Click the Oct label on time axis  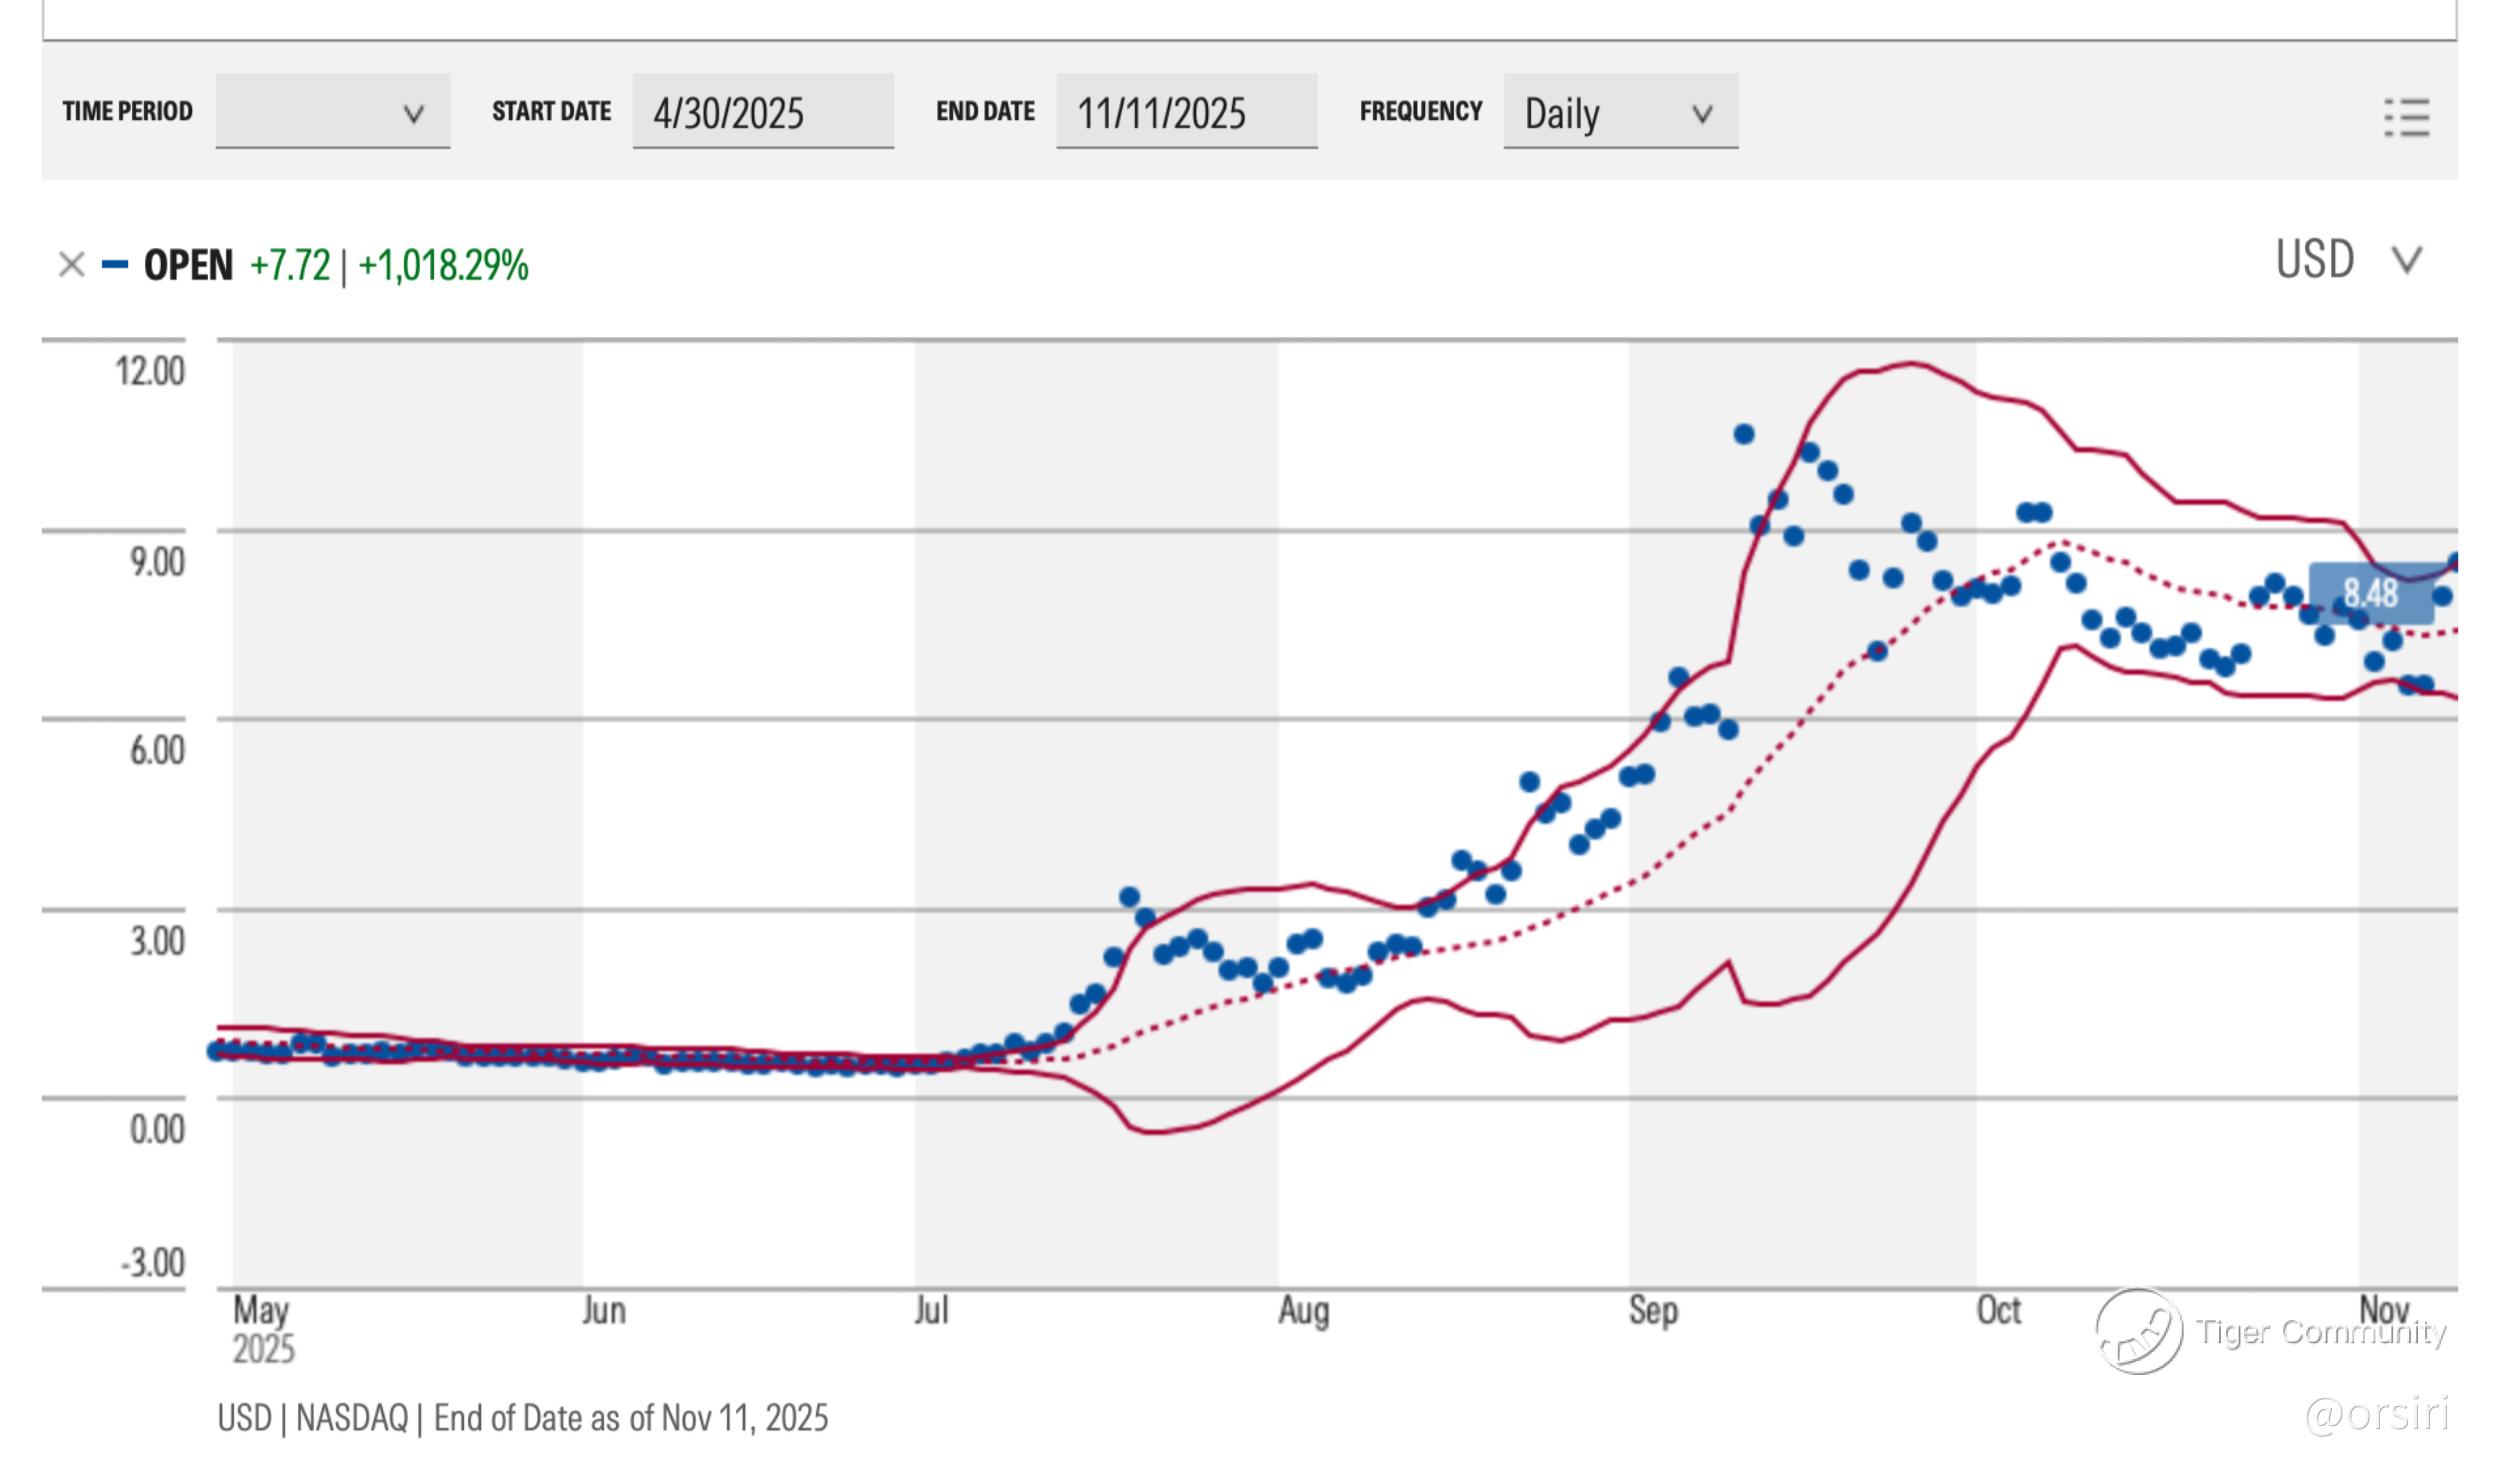(1998, 1310)
